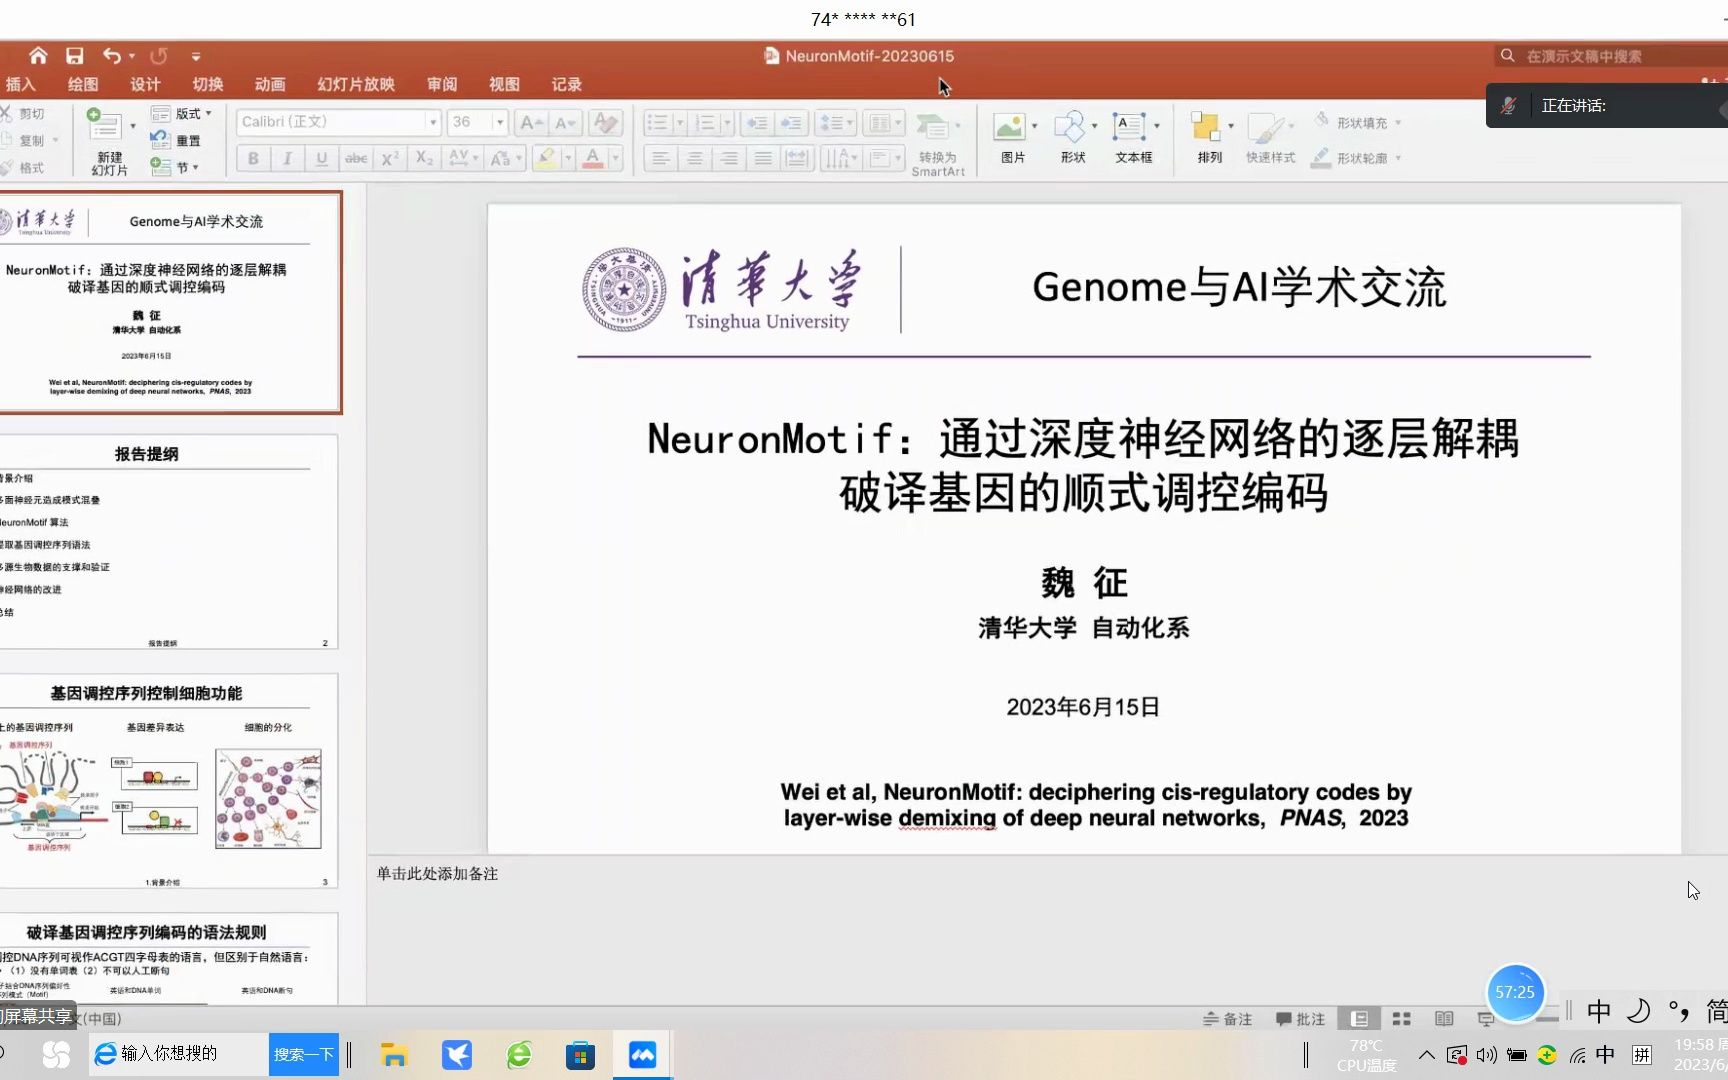
Task: Click the 转换为 SmartArt button
Action: click(x=938, y=144)
